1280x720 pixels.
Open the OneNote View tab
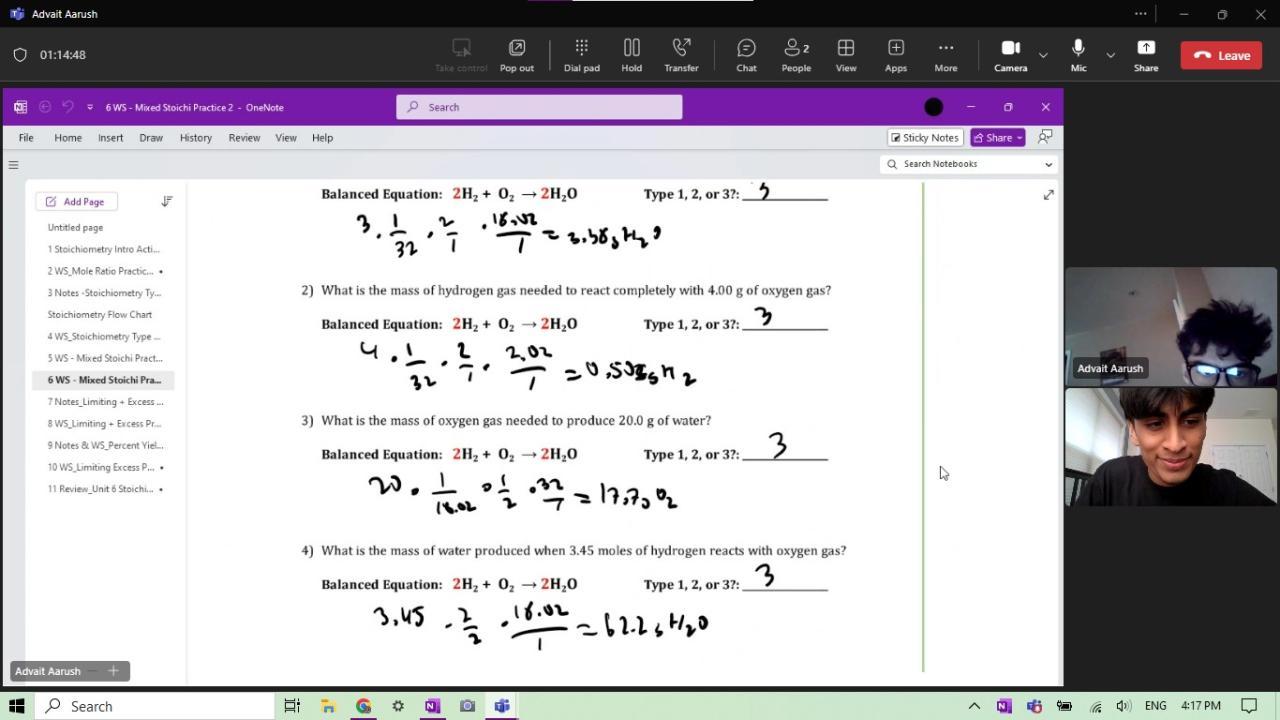[286, 138]
